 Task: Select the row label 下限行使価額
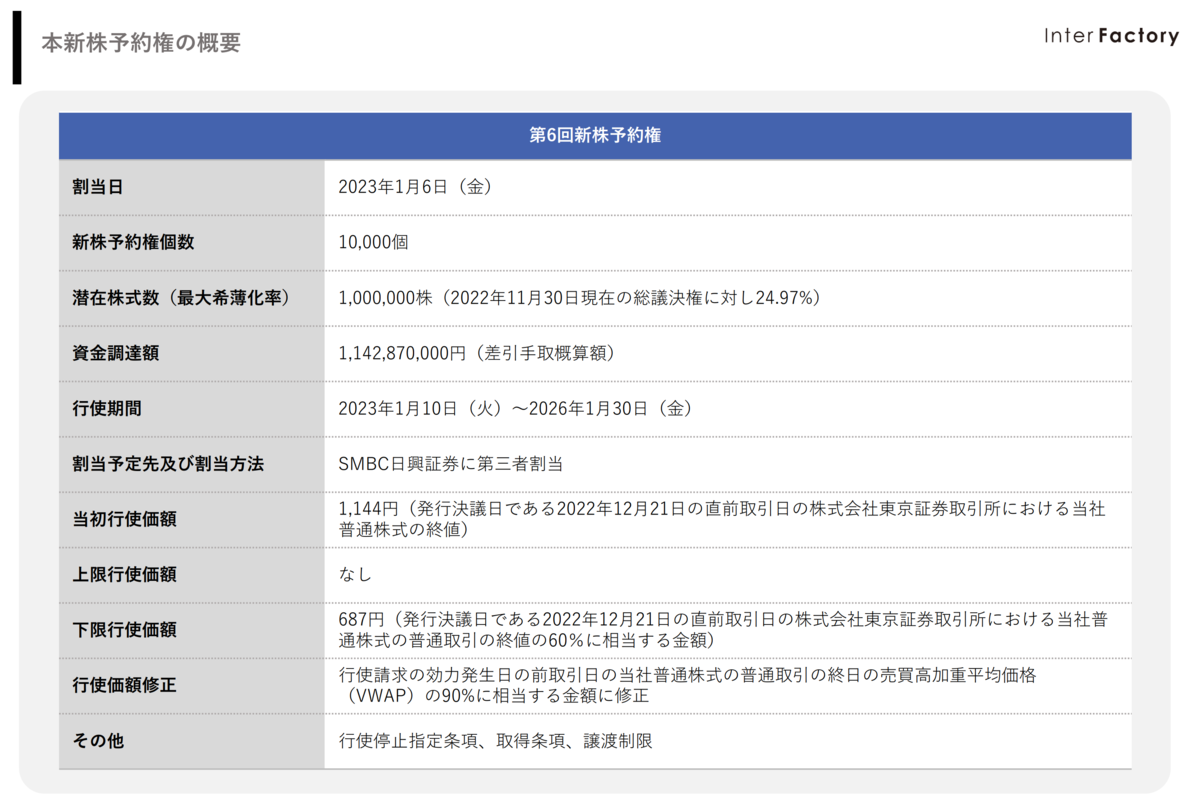coord(124,630)
